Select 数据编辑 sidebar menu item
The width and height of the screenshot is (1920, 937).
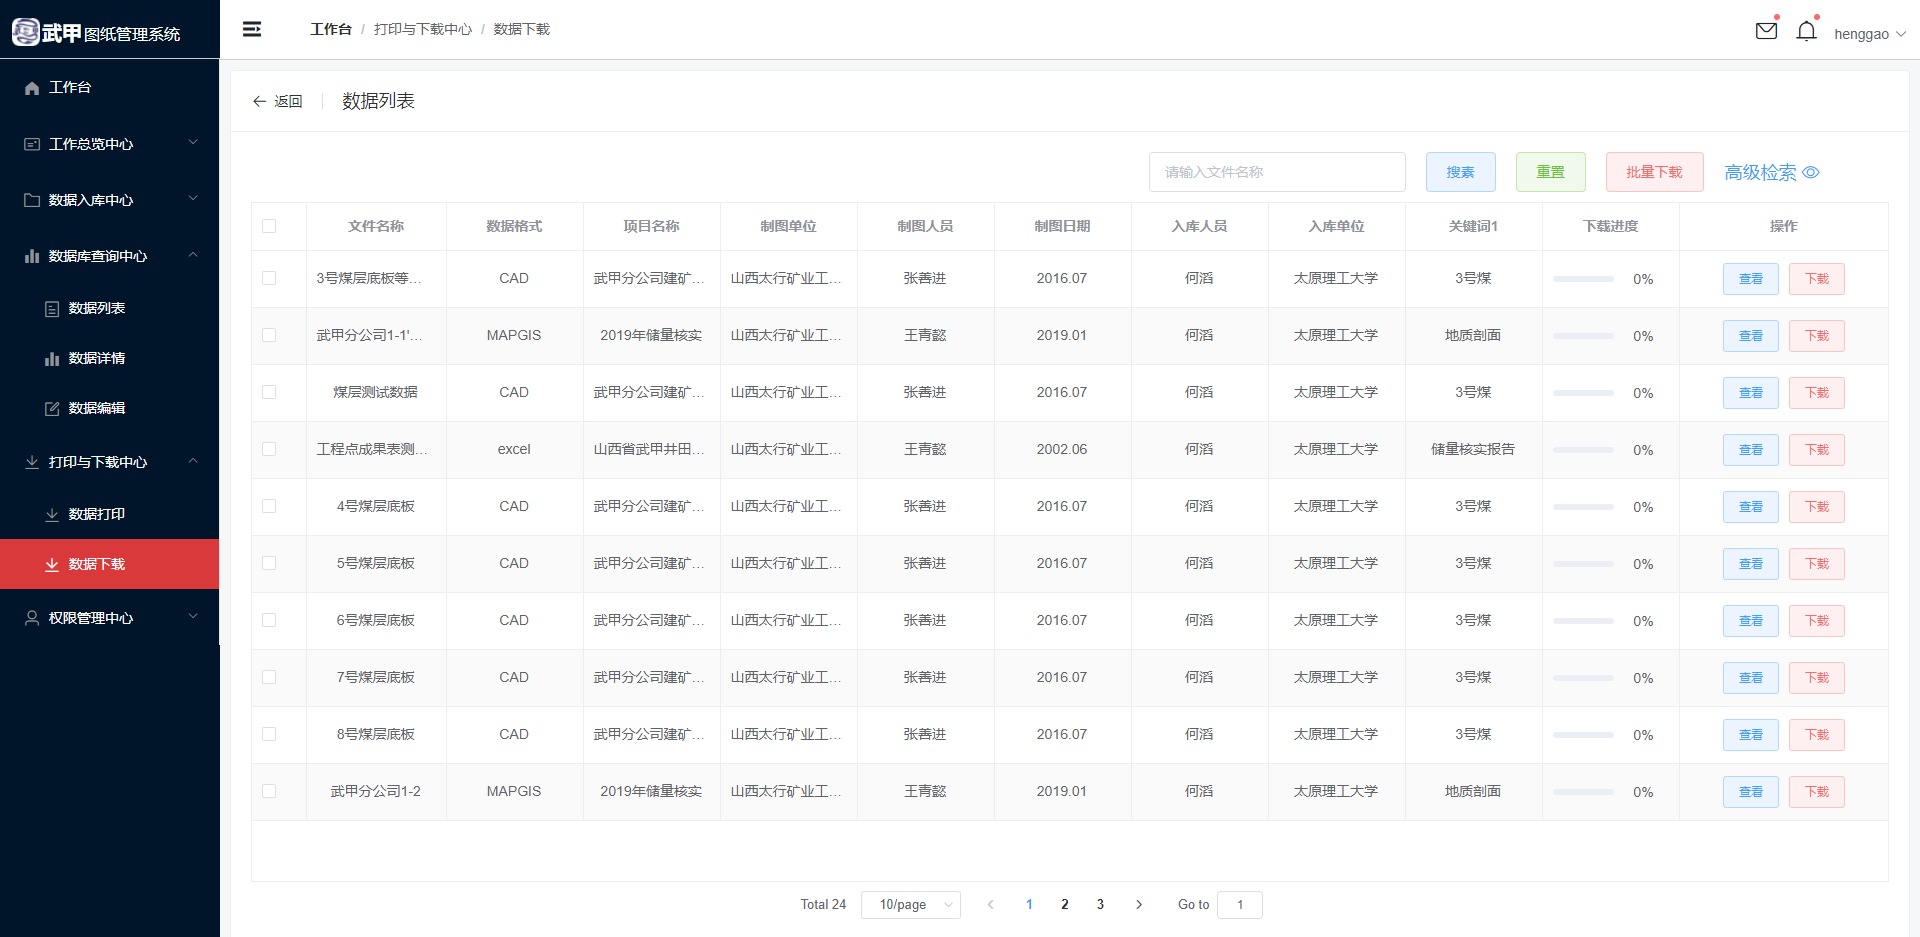click(97, 408)
